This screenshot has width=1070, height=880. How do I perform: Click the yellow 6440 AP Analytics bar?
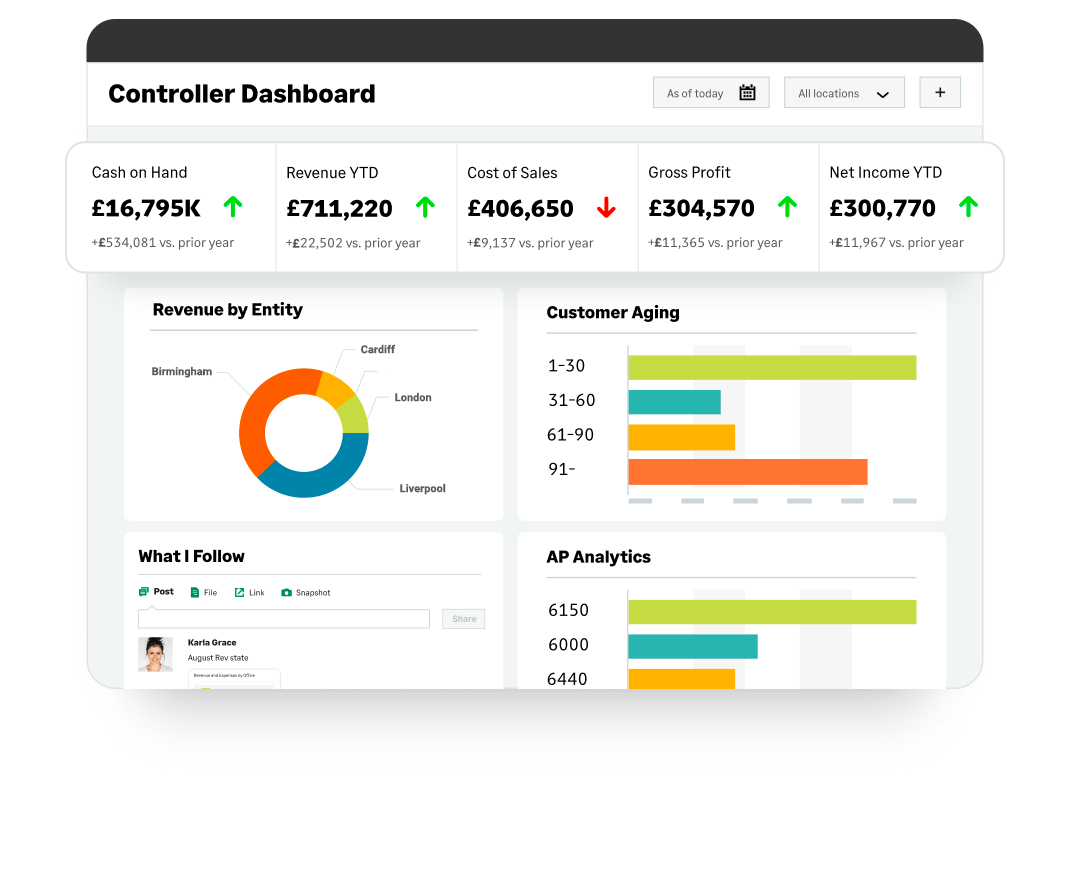(681, 679)
